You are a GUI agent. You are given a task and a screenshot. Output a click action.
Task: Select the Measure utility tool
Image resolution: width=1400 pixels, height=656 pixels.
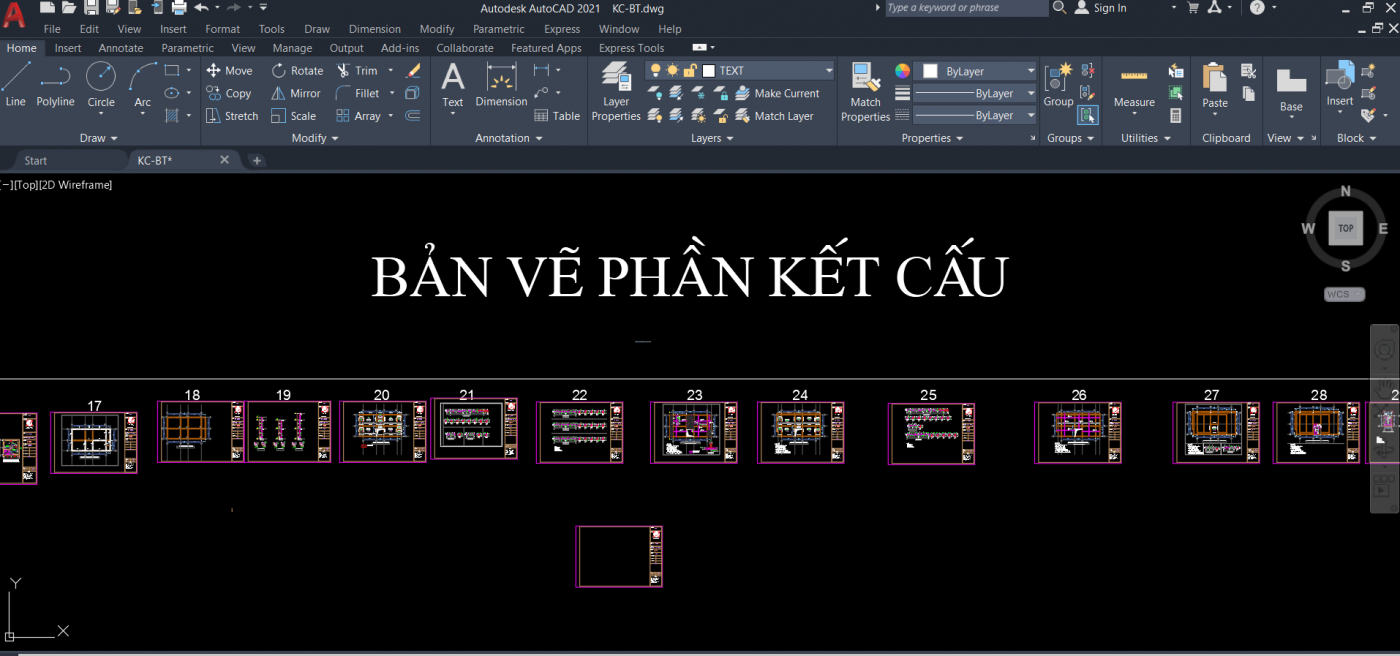(x=1134, y=86)
